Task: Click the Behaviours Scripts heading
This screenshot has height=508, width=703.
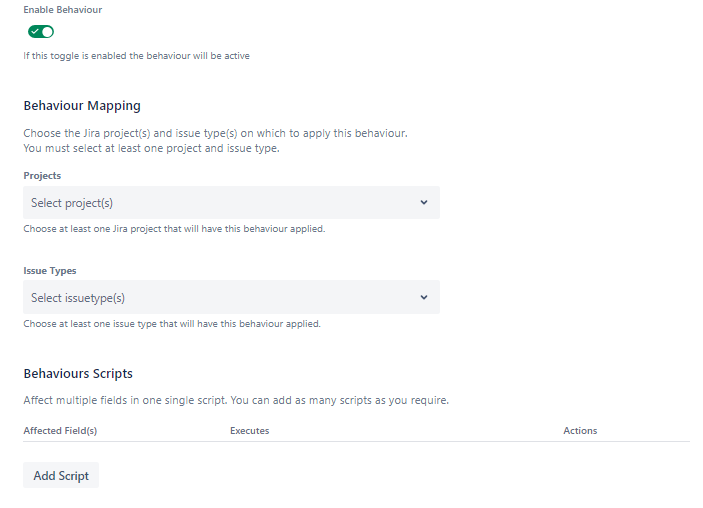Action: (x=78, y=374)
